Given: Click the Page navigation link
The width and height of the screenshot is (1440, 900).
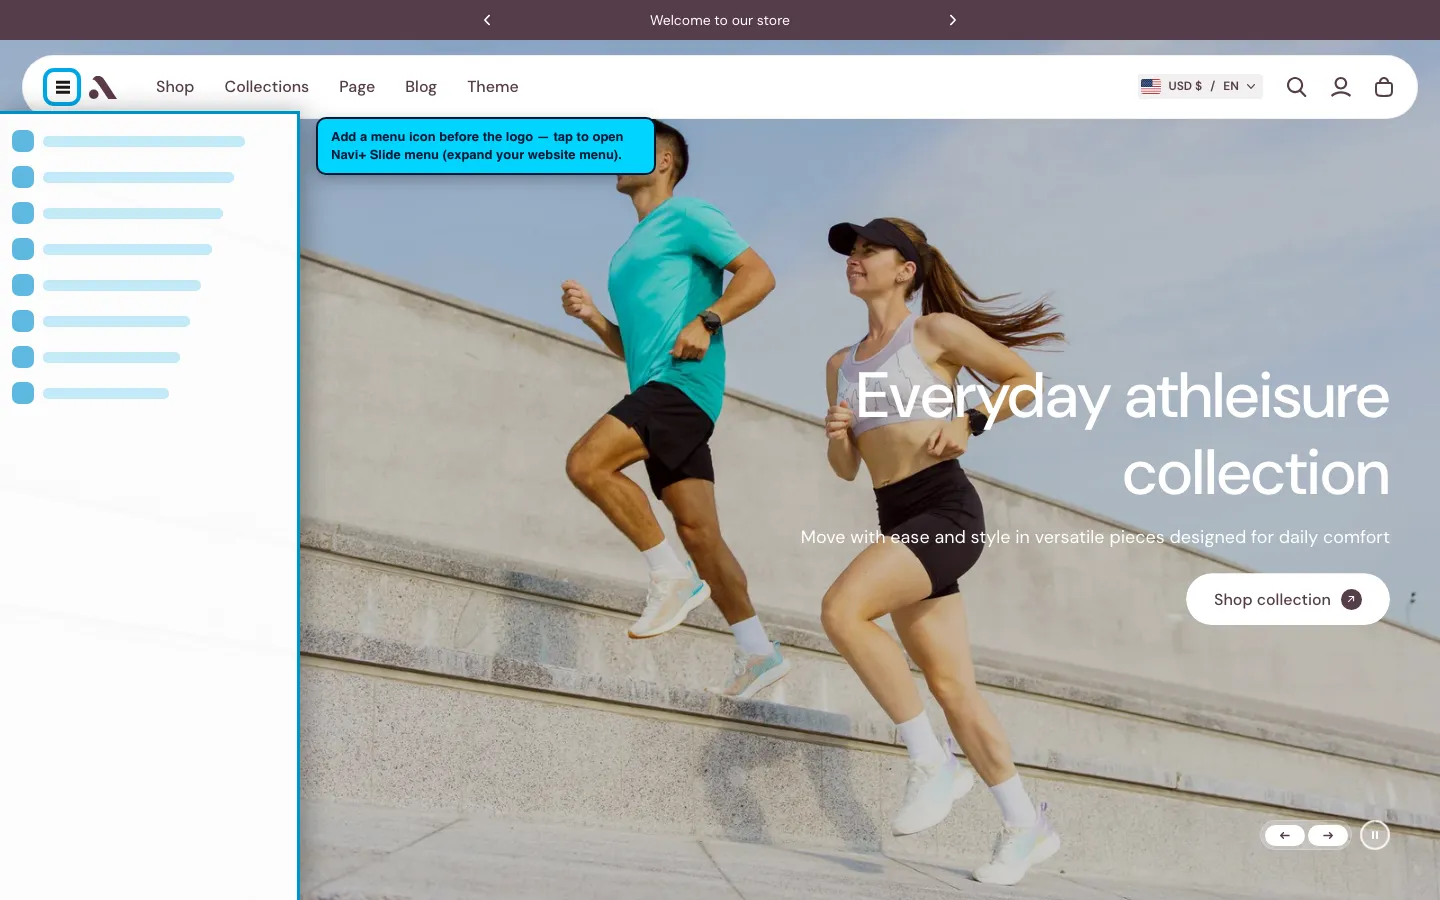Looking at the screenshot, I should point(357,87).
